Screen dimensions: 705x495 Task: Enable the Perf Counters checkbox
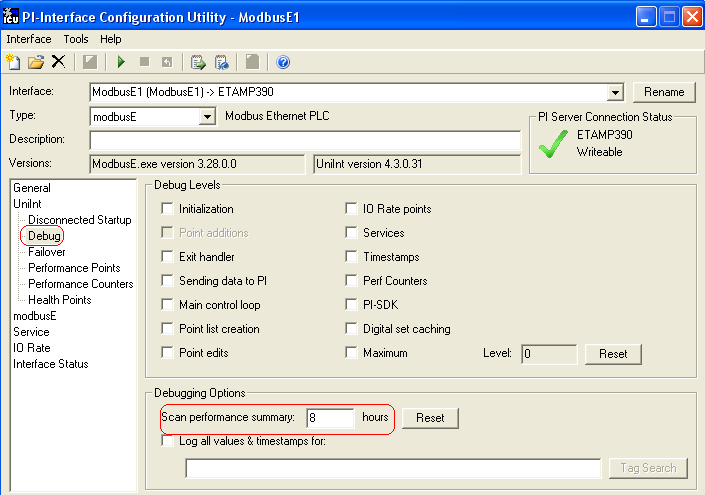tap(351, 281)
